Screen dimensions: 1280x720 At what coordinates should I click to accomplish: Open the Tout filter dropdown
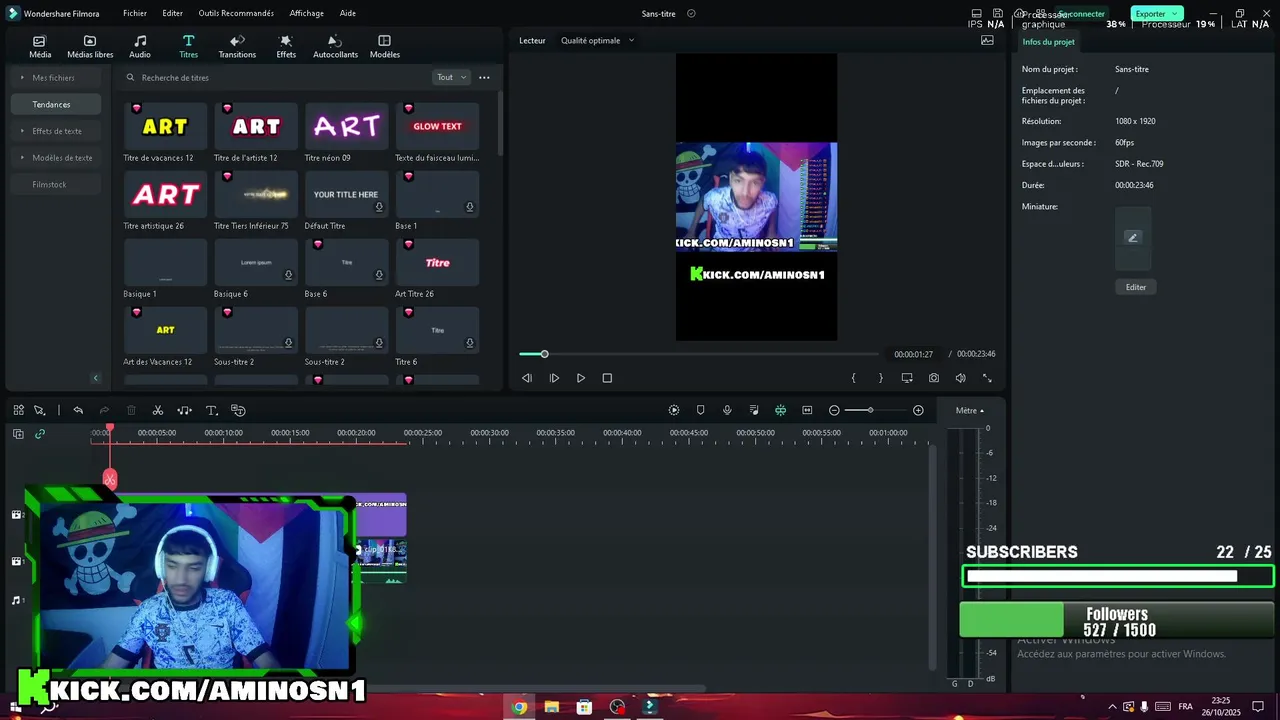pos(451,77)
